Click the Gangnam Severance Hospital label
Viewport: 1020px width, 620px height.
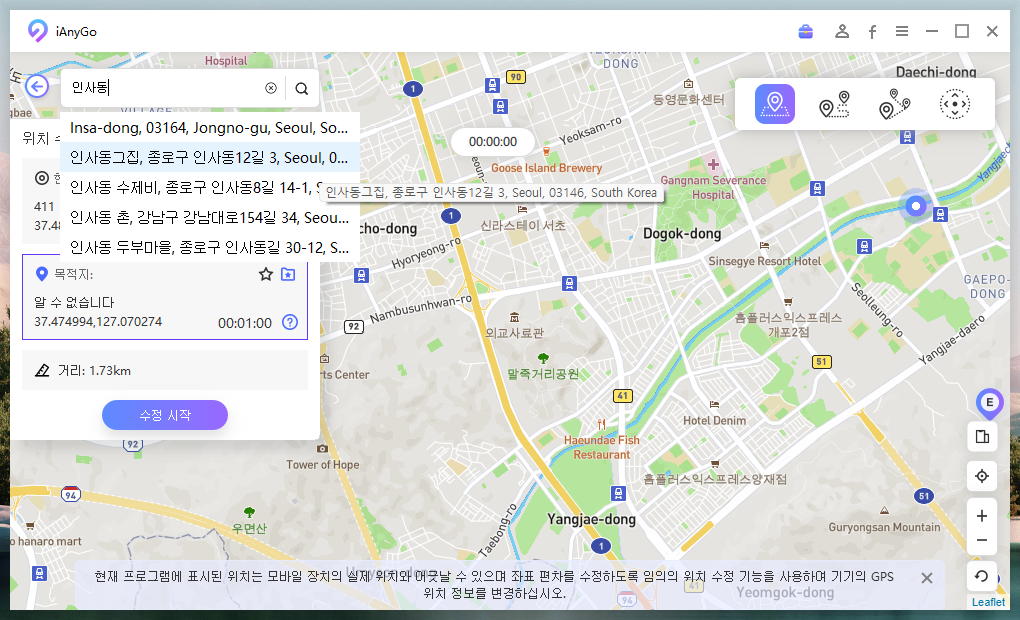pyautogui.click(x=713, y=187)
